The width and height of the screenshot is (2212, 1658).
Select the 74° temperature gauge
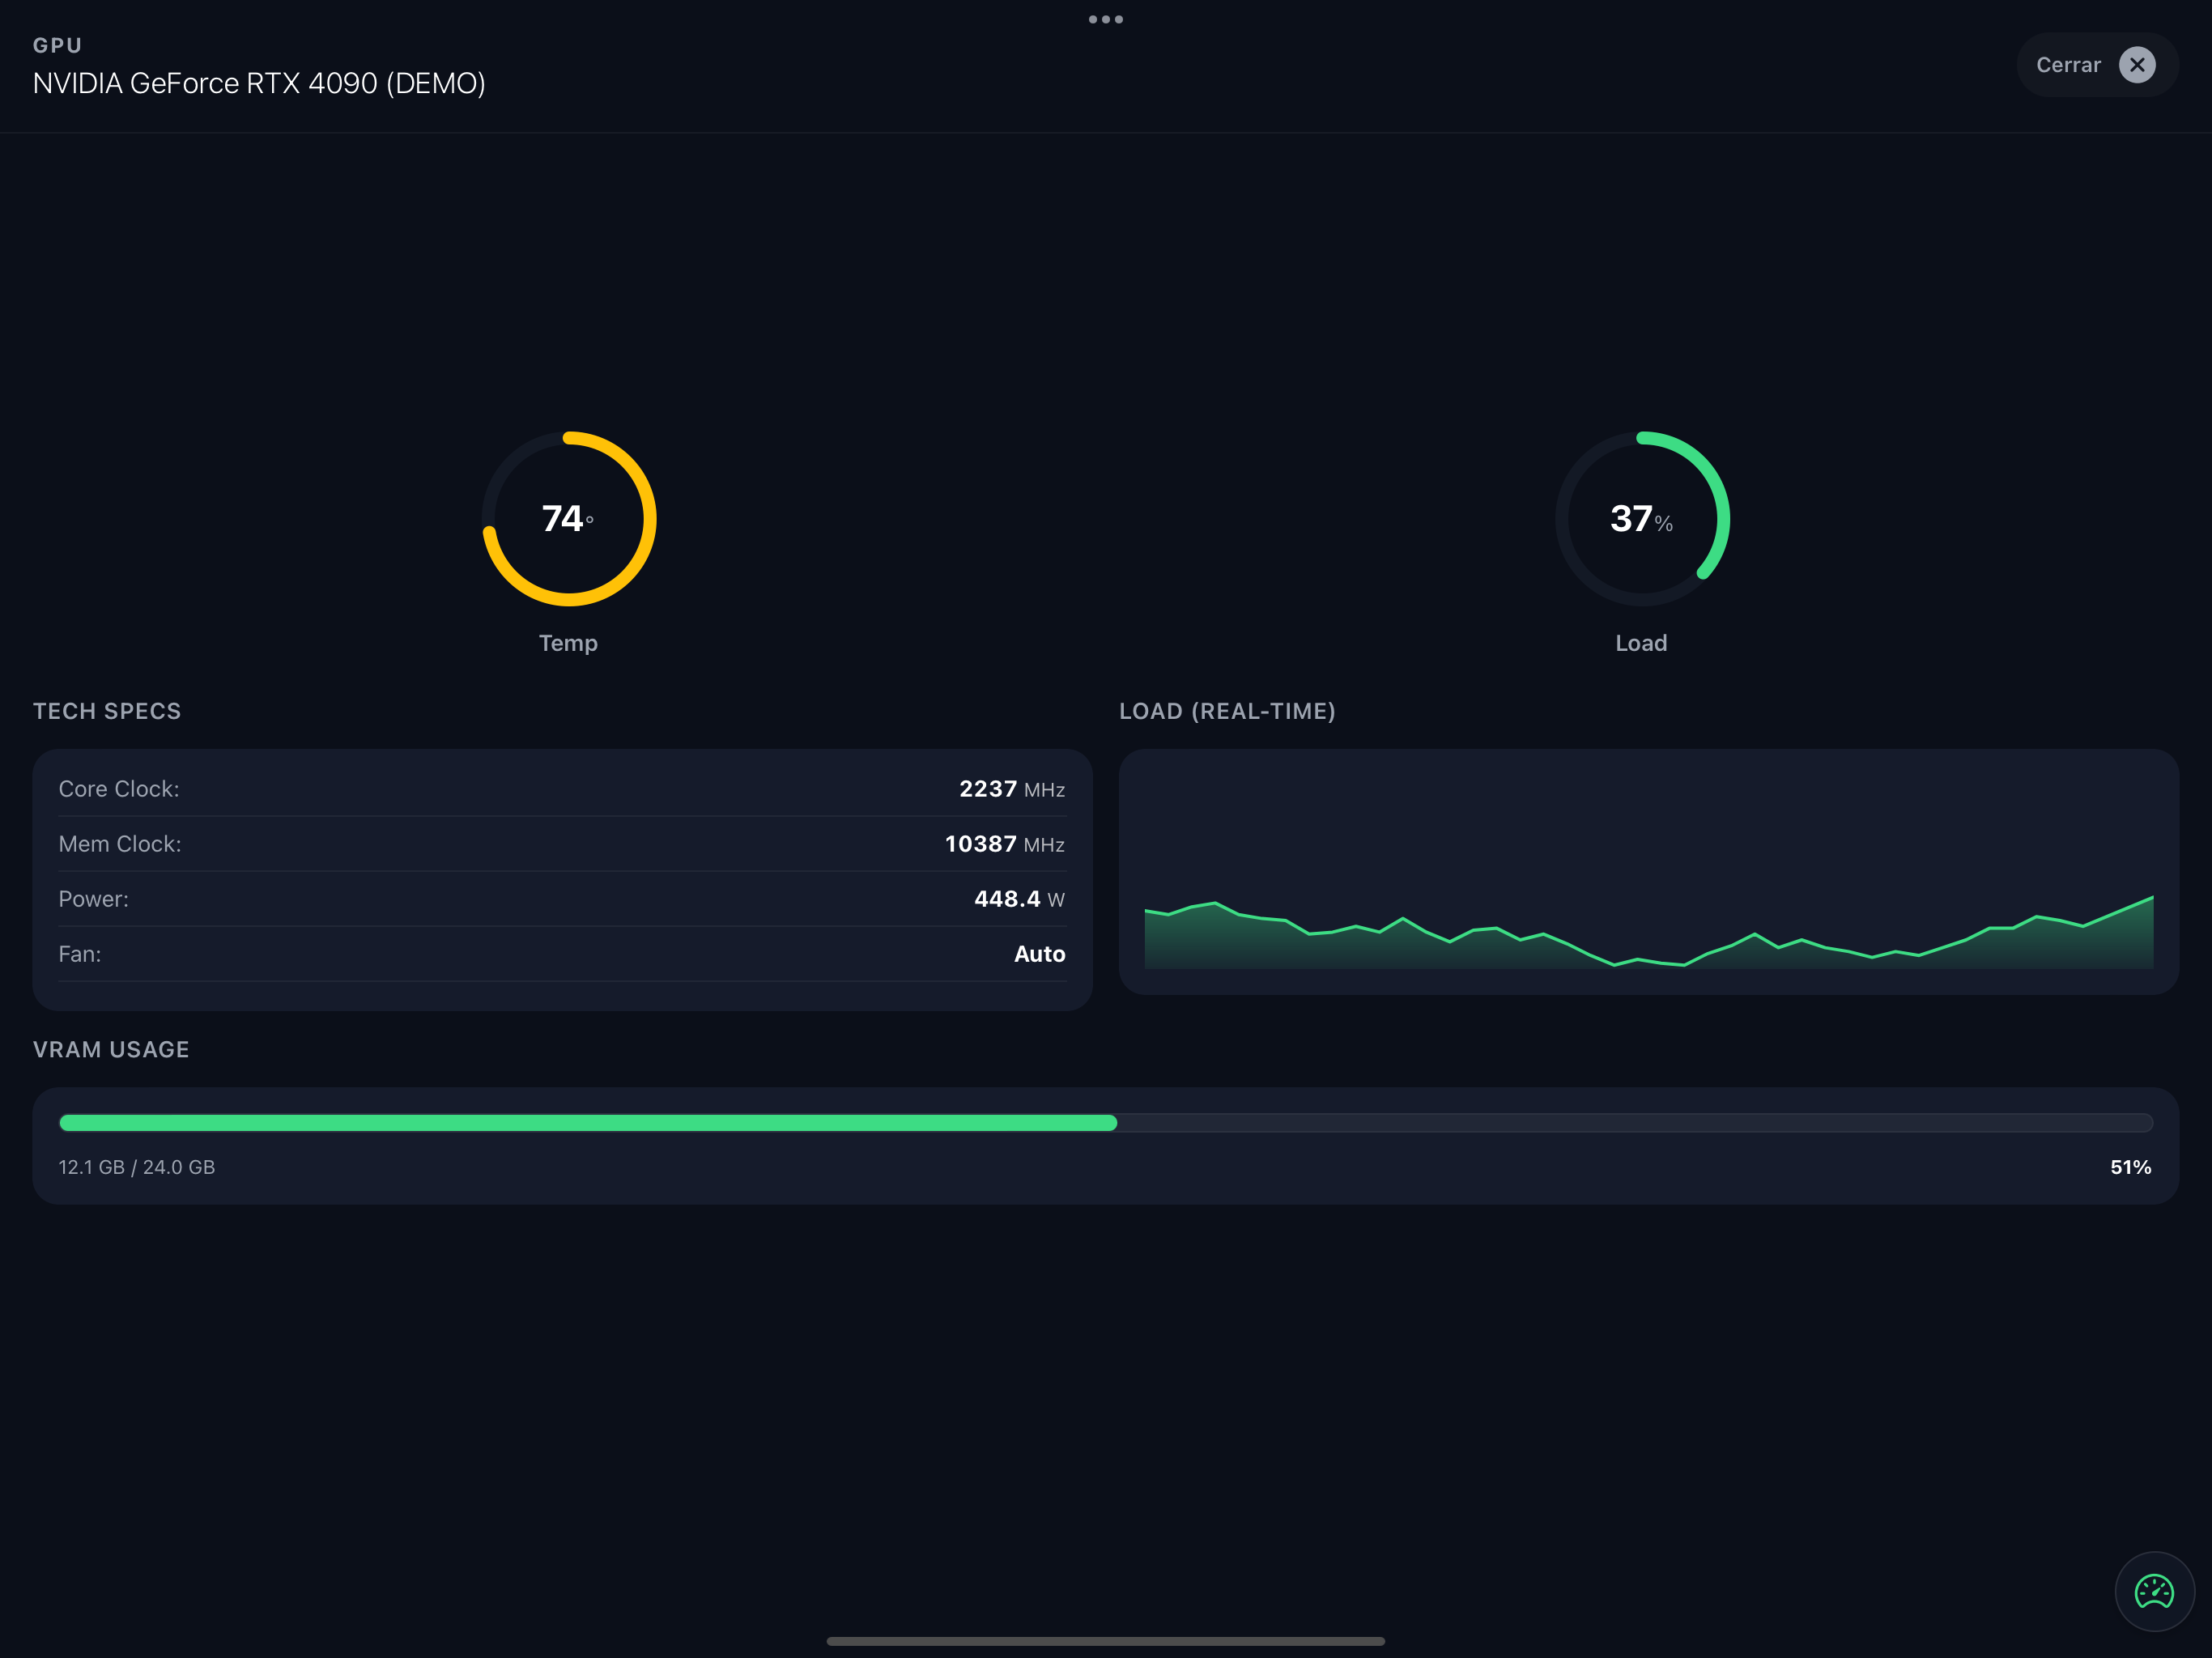click(x=569, y=518)
